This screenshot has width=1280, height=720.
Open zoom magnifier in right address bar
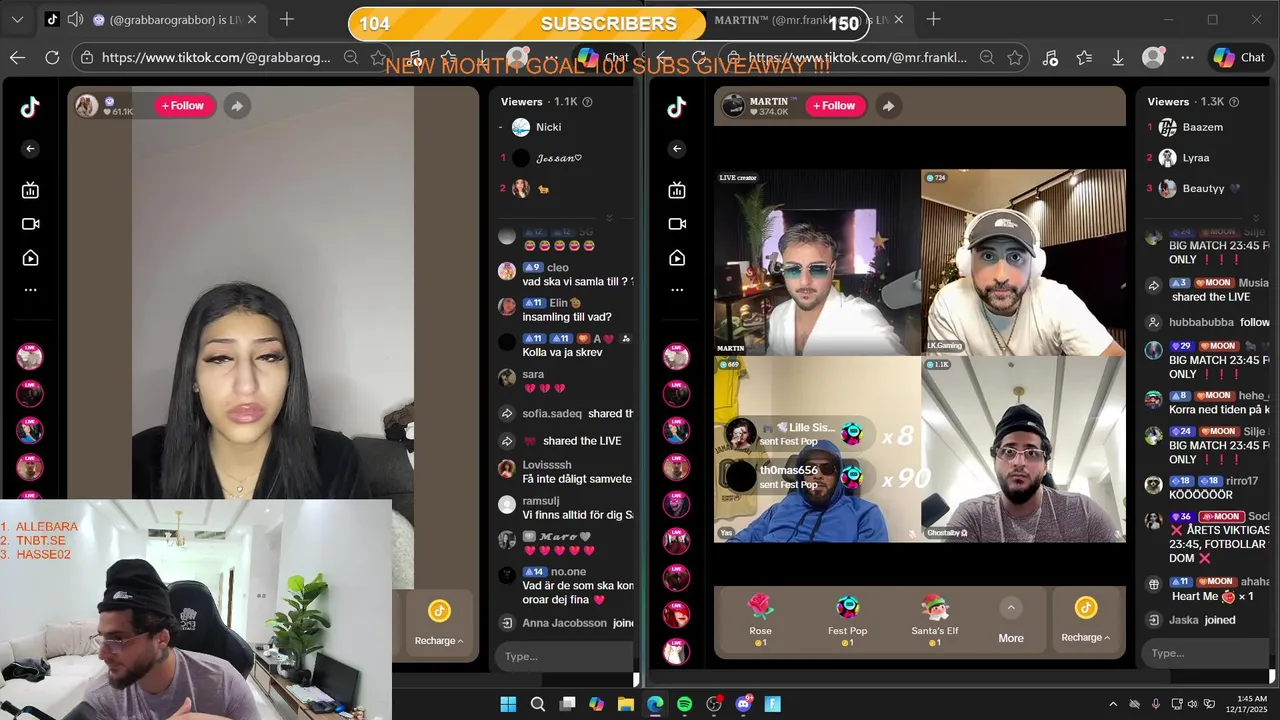click(x=987, y=58)
